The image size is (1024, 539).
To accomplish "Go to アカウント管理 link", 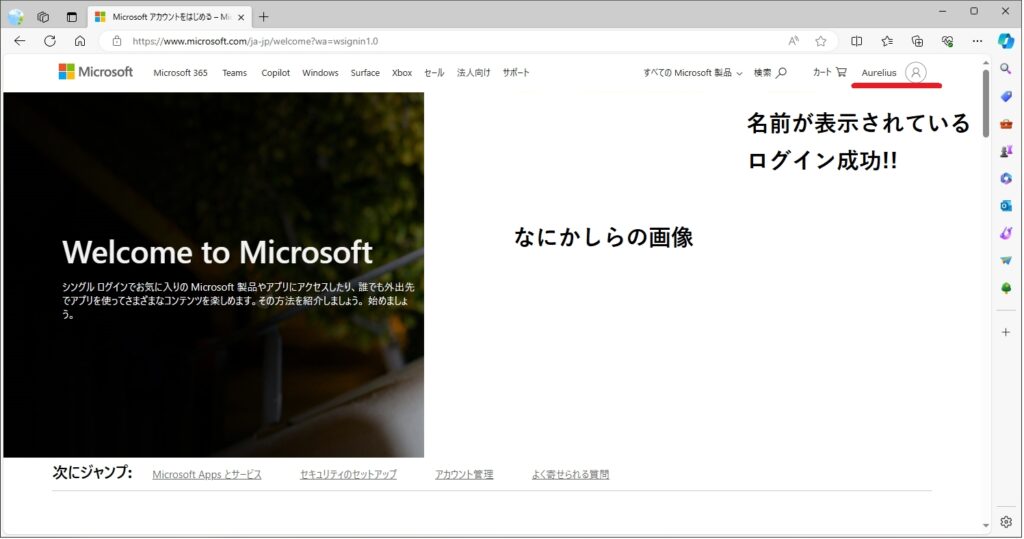I will click(x=464, y=475).
